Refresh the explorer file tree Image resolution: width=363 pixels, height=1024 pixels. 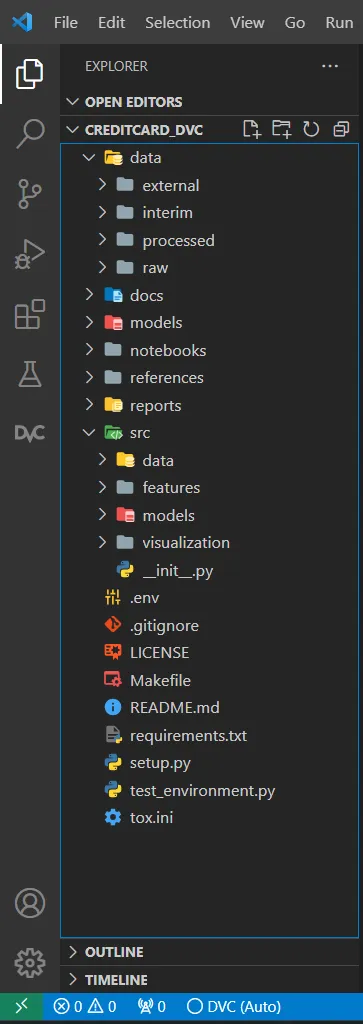(x=311, y=129)
